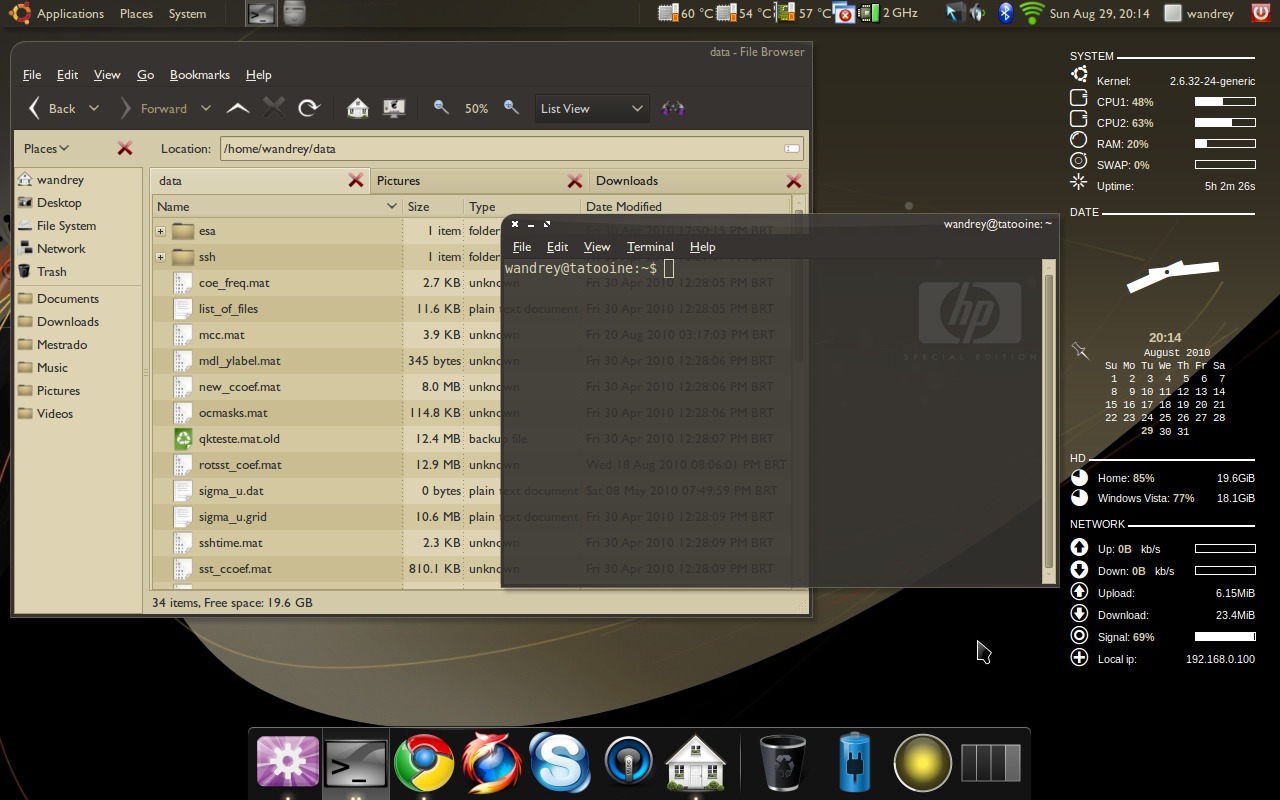Open the List View mode dropdown

(x=592, y=108)
